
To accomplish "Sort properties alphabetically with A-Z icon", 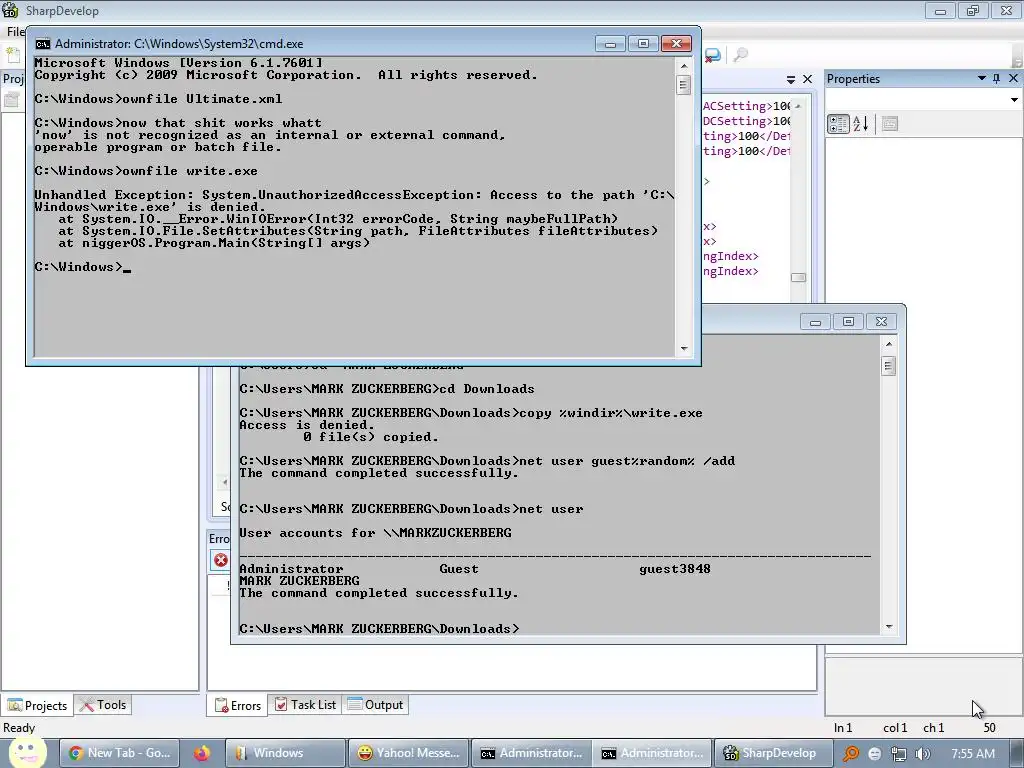I will (861, 123).
